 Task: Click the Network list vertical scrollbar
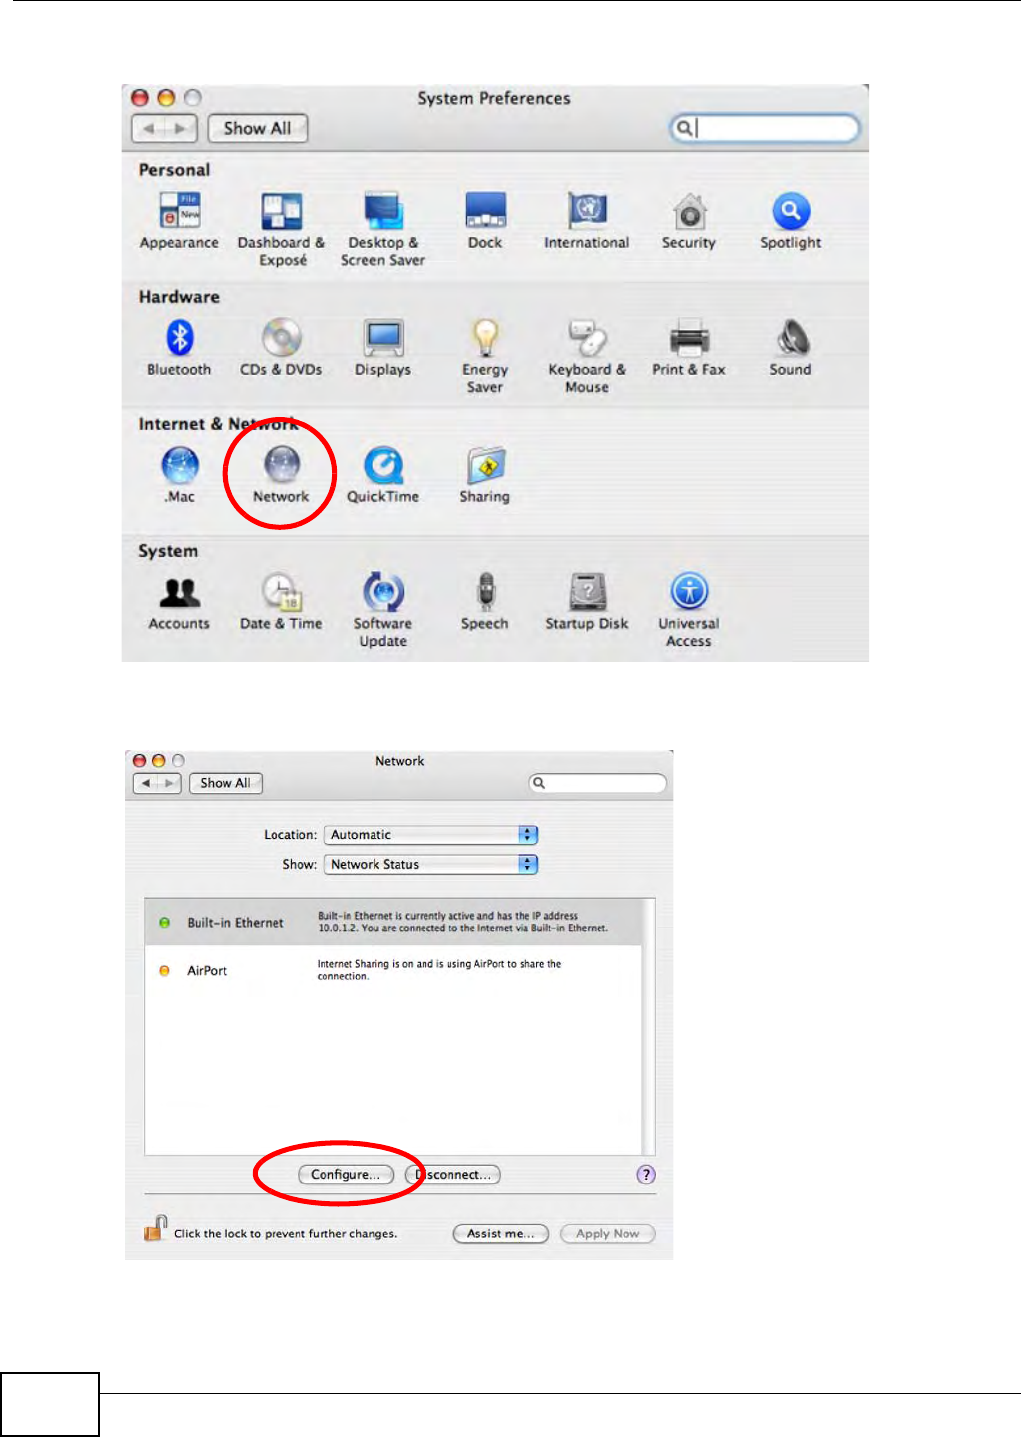click(x=648, y=1027)
